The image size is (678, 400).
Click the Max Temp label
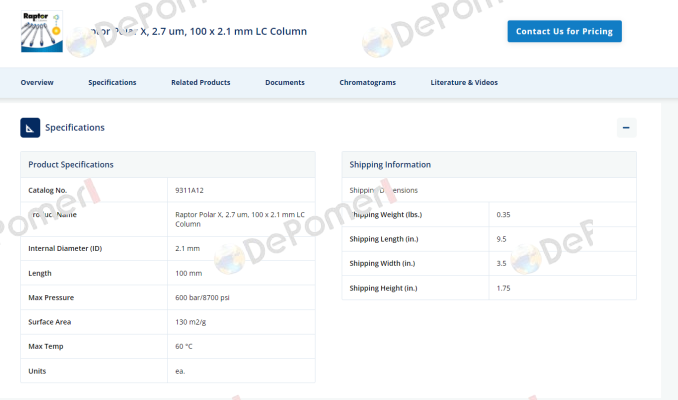[x=45, y=346]
